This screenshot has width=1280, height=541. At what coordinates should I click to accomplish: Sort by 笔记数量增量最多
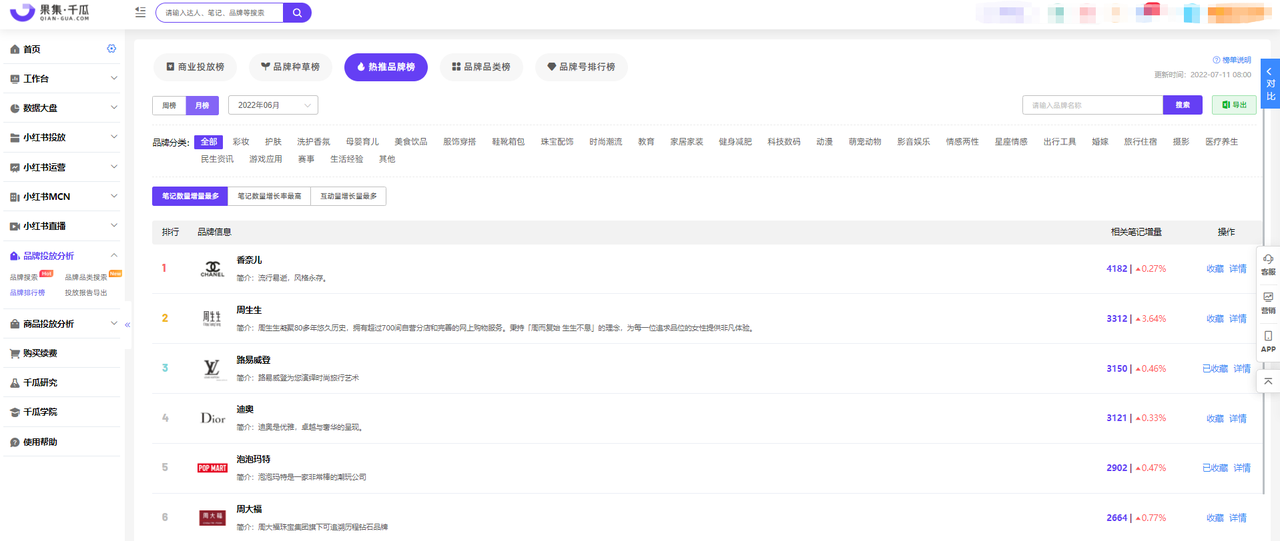click(x=190, y=196)
